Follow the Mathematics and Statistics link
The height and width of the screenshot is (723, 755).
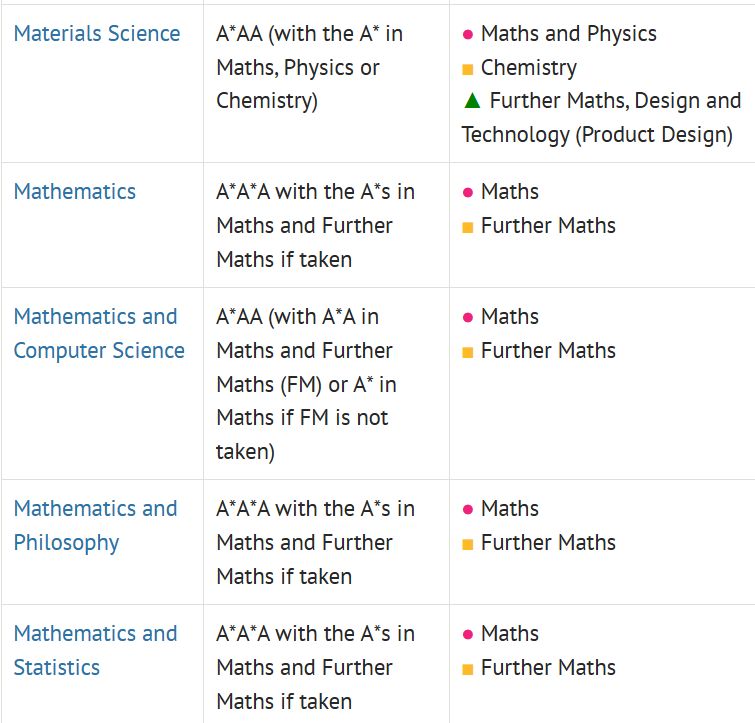pyautogui.click(x=95, y=650)
